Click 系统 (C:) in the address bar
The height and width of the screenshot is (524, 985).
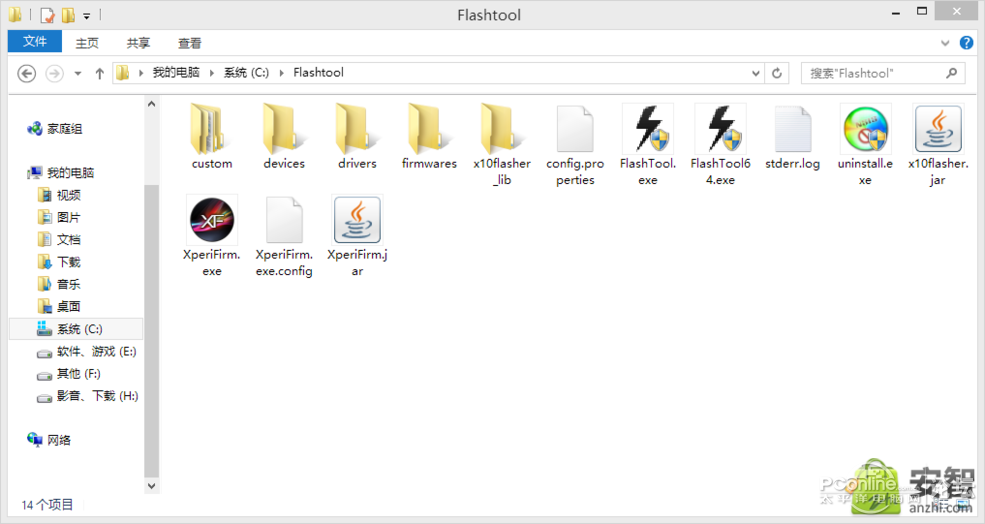246,73
